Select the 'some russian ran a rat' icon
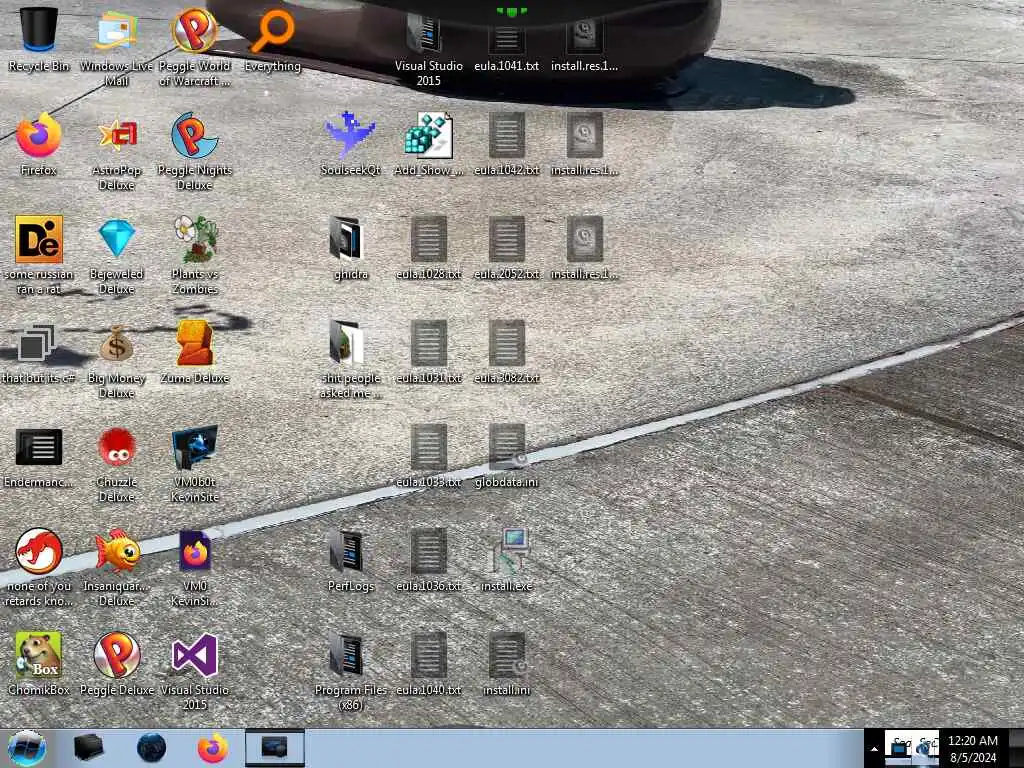 (x=39, y=255)
